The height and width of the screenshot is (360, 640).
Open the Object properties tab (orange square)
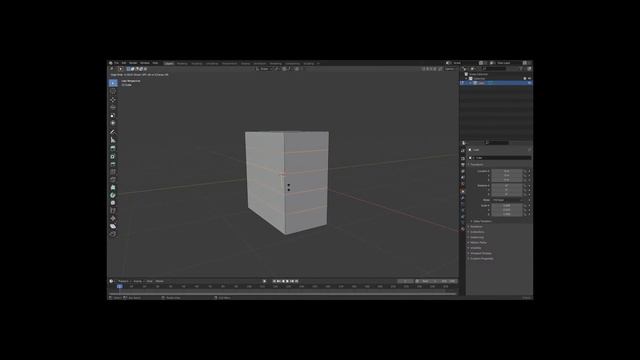pos(463,191)
